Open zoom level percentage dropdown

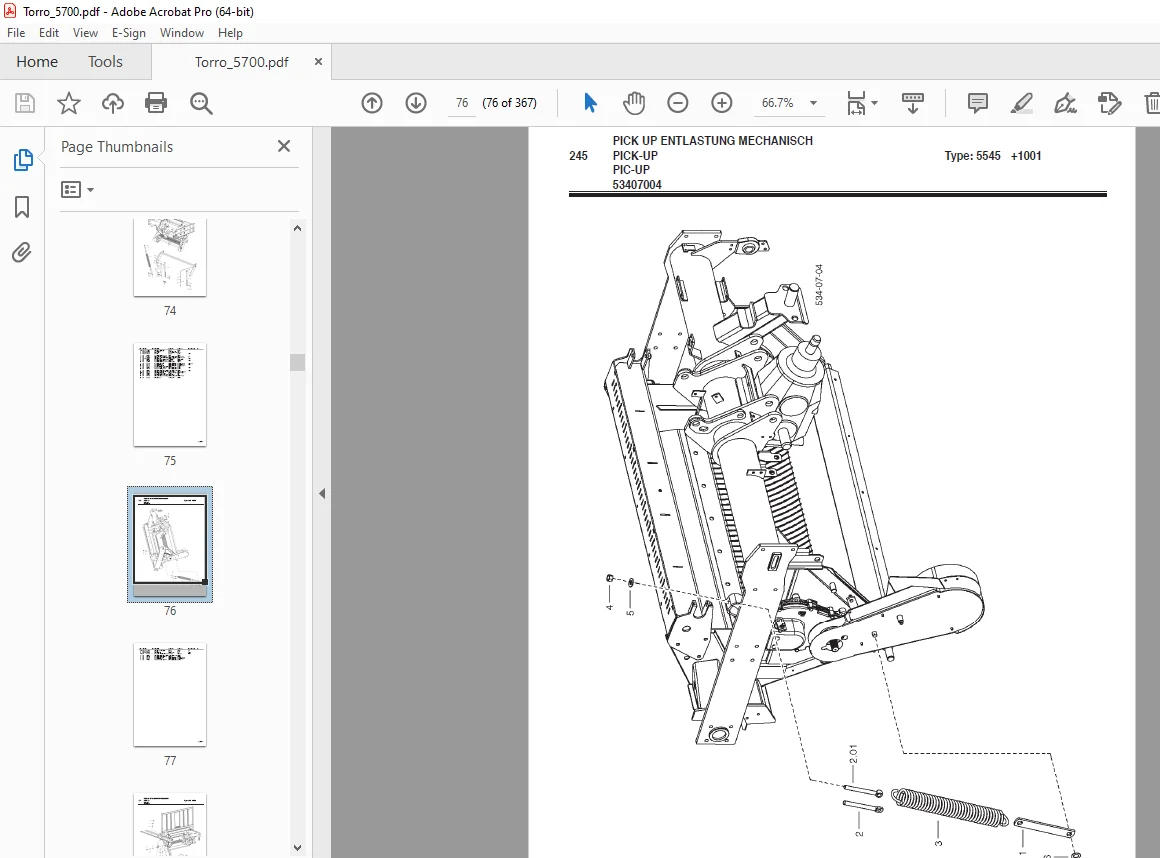click(x=814, y=103)
